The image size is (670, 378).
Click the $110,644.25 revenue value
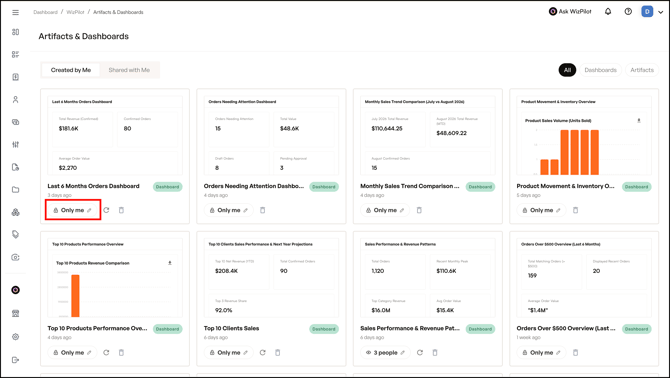tap(387, 129)
